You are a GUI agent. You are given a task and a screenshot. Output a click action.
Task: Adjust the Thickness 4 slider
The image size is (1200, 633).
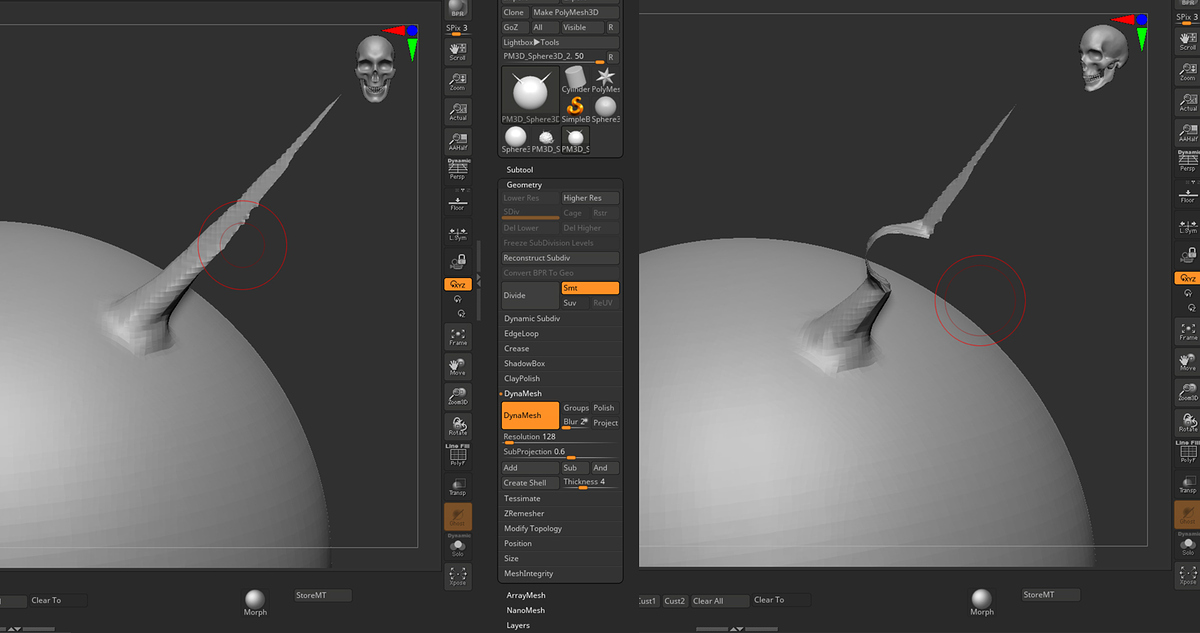[590, 483]
